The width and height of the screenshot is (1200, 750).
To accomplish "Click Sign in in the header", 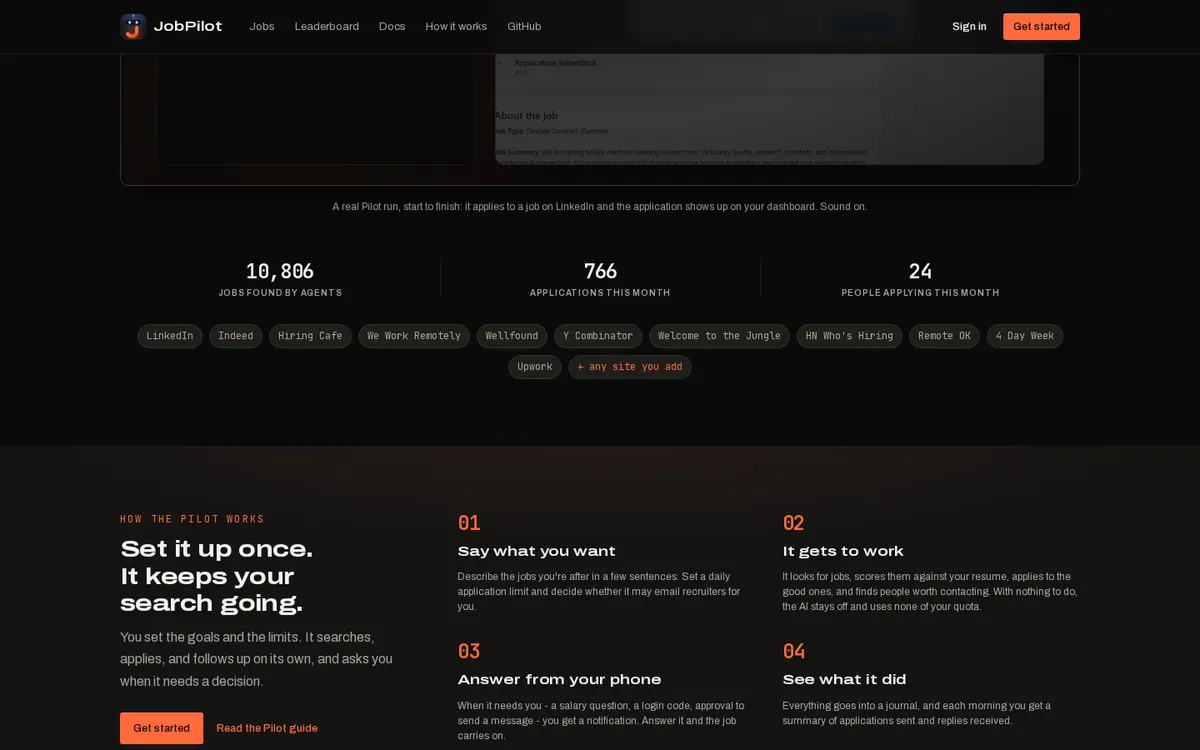I will tap(969, 26).
